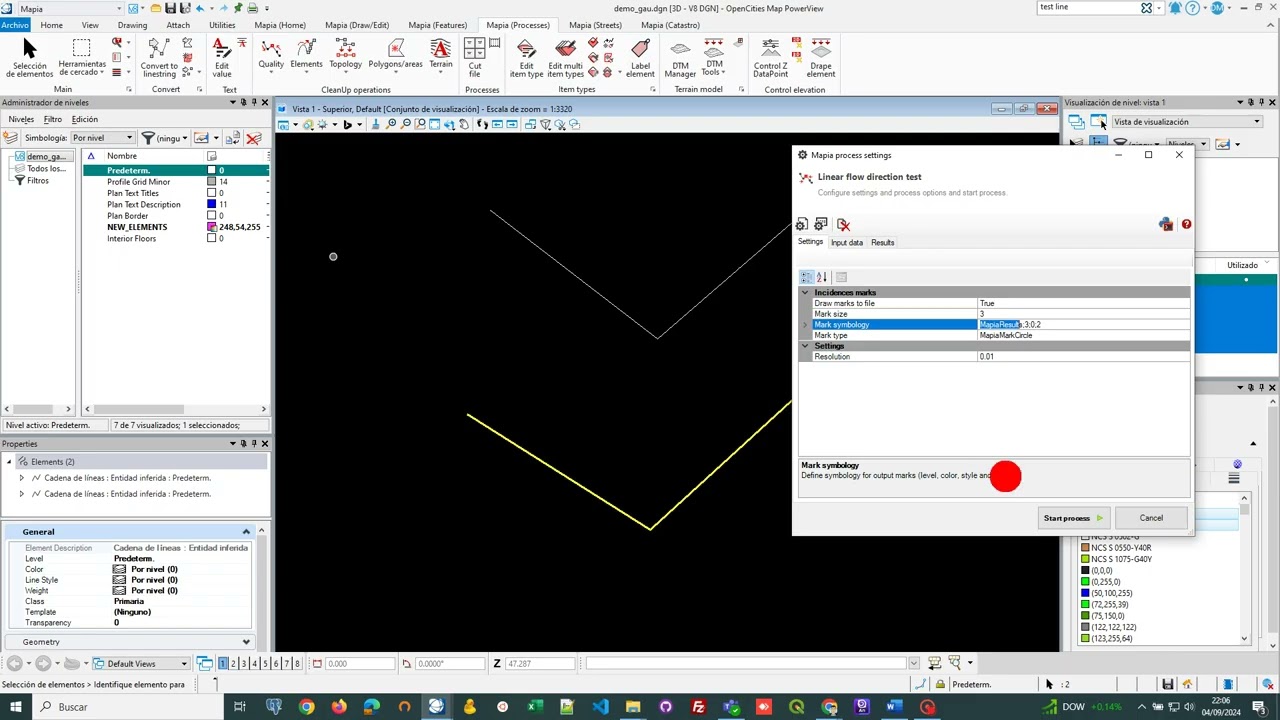
Task: Toggle checkbox beside NCS S 0550-Y40R
Action: (x=1085, y=548)
